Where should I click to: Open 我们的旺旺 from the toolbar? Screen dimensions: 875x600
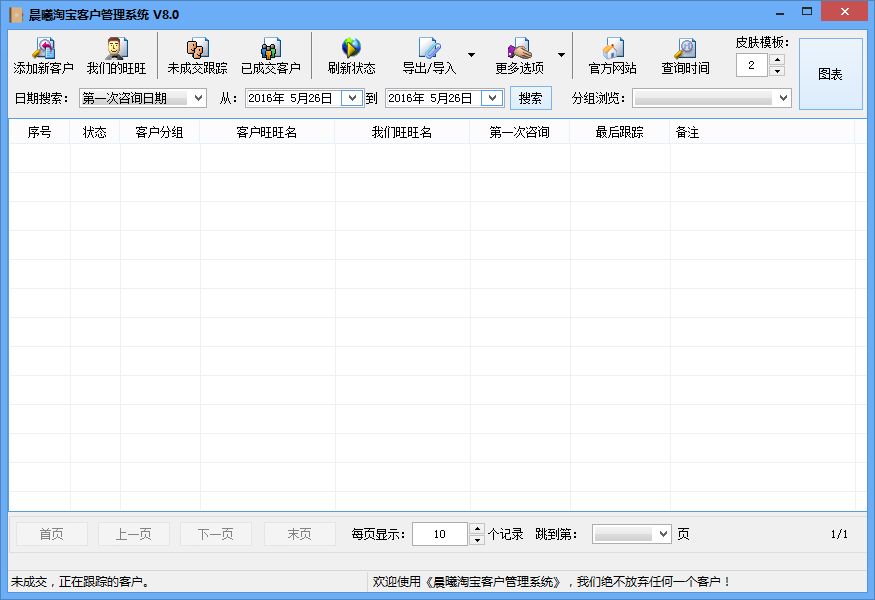pyautogui.click(x=119, y=55)
